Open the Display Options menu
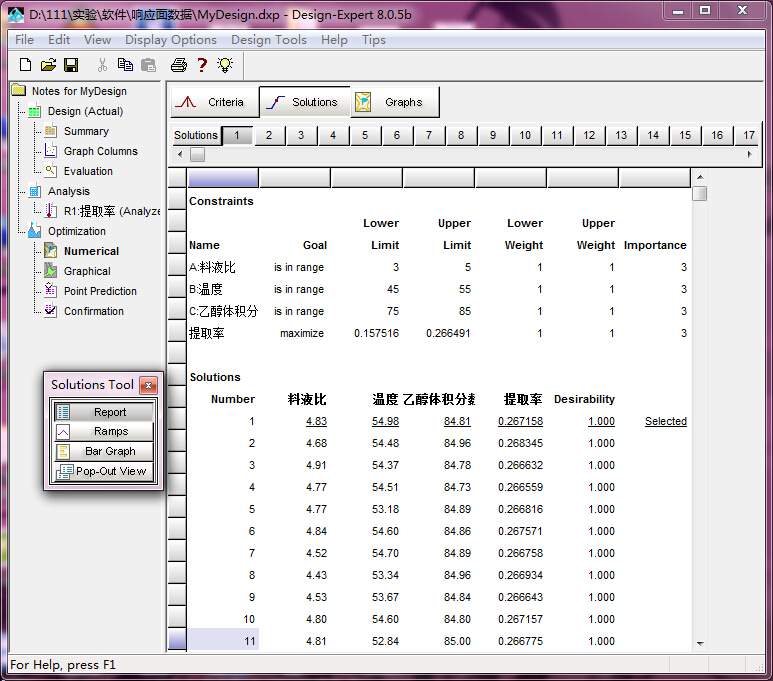This screenshot has height=681, width=773. [x=170, y=40]
